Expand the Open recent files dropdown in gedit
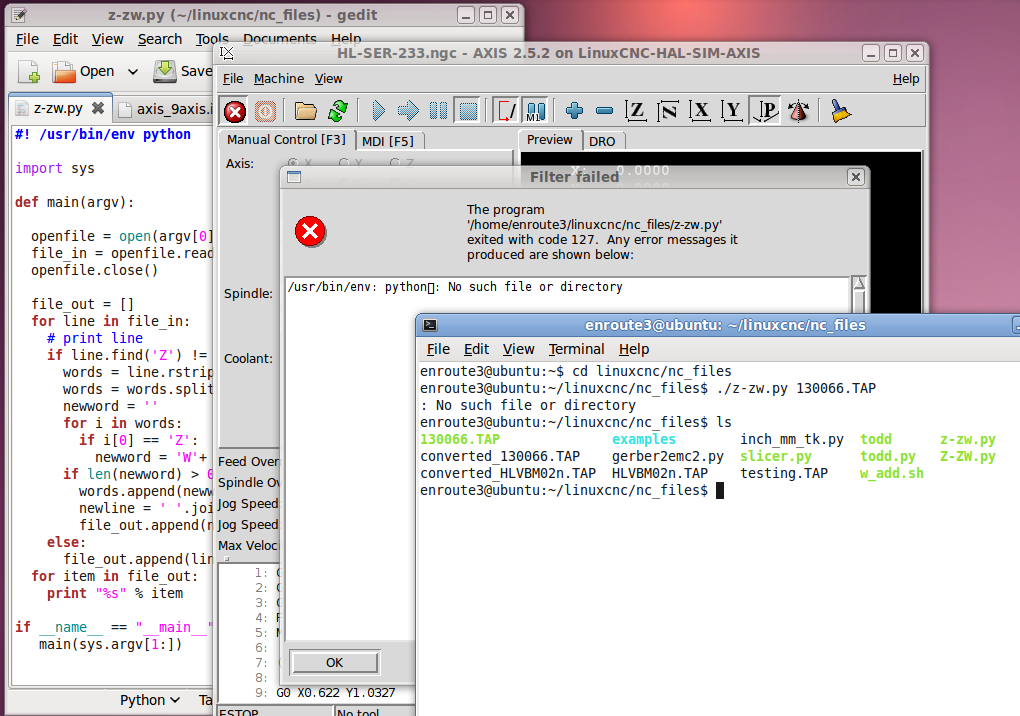1020x716 pixels. 133,72
